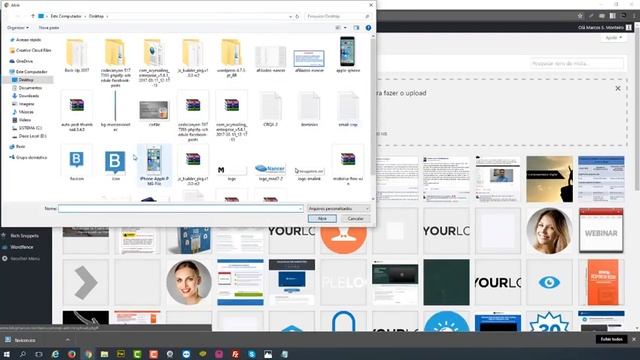The image size is (640, 360).
Task: Open Rich Snippets in WordPress sidebar
Action: coord(24,236)
